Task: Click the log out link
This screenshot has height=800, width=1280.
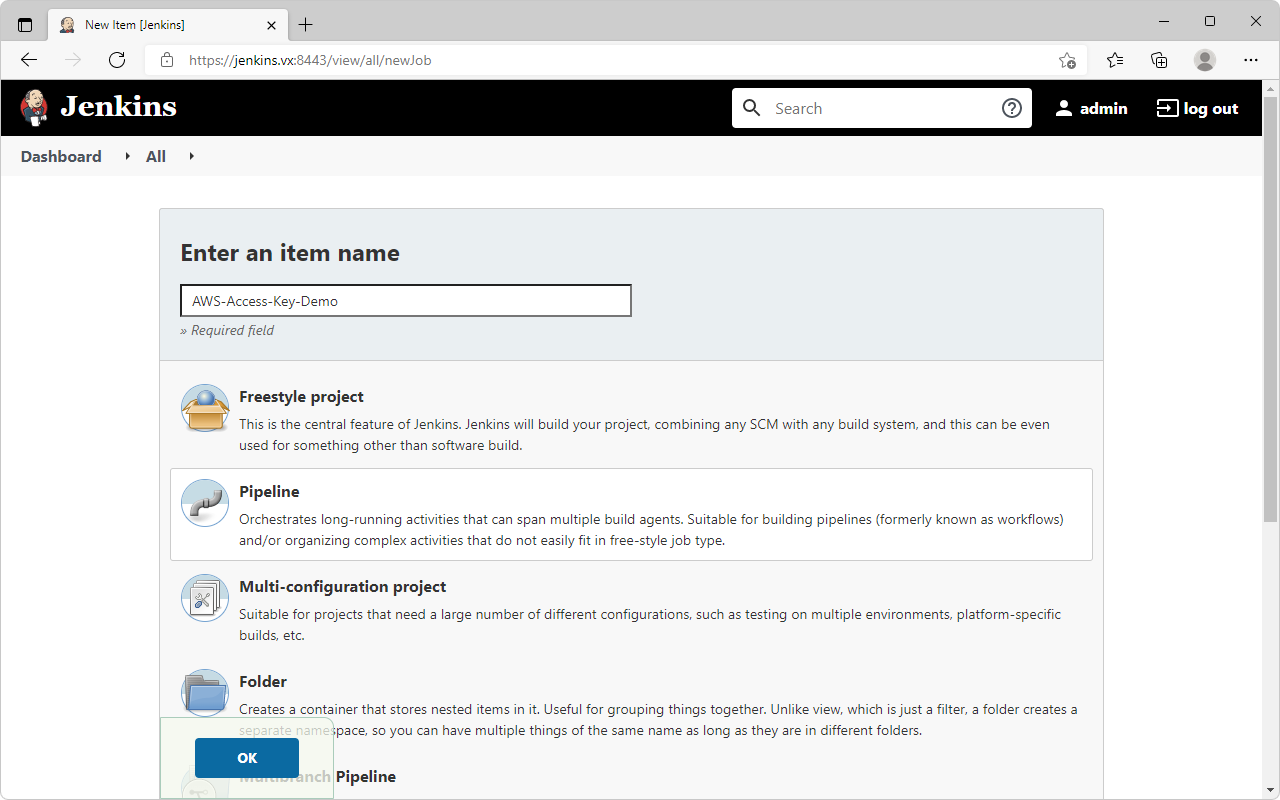Action: 1197,108
